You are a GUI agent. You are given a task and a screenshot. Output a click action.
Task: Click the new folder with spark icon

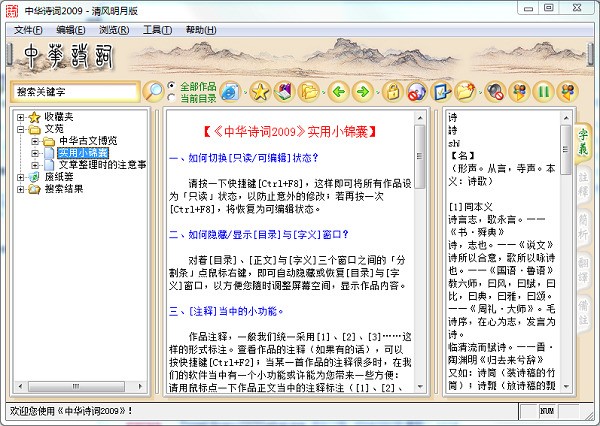pyautogui.click(x=465, y=92)
